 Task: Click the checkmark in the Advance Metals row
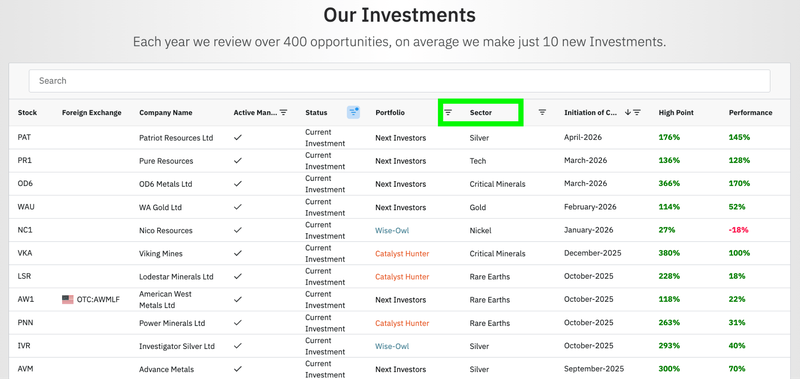click(x=238, y=369)
